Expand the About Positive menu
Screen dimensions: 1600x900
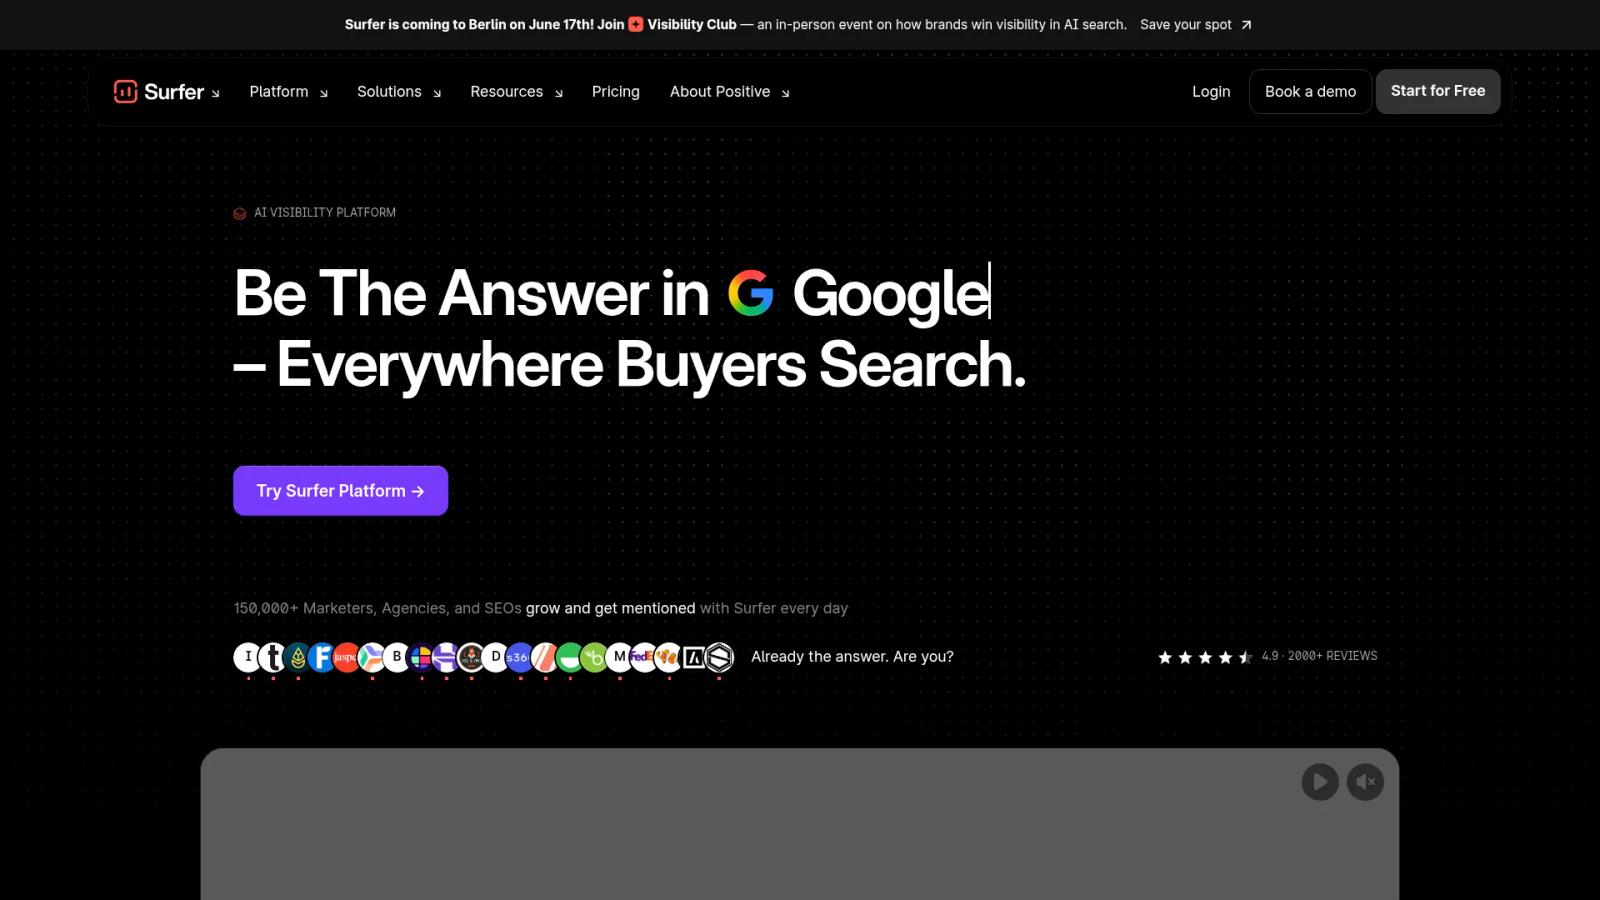[730, 91]
